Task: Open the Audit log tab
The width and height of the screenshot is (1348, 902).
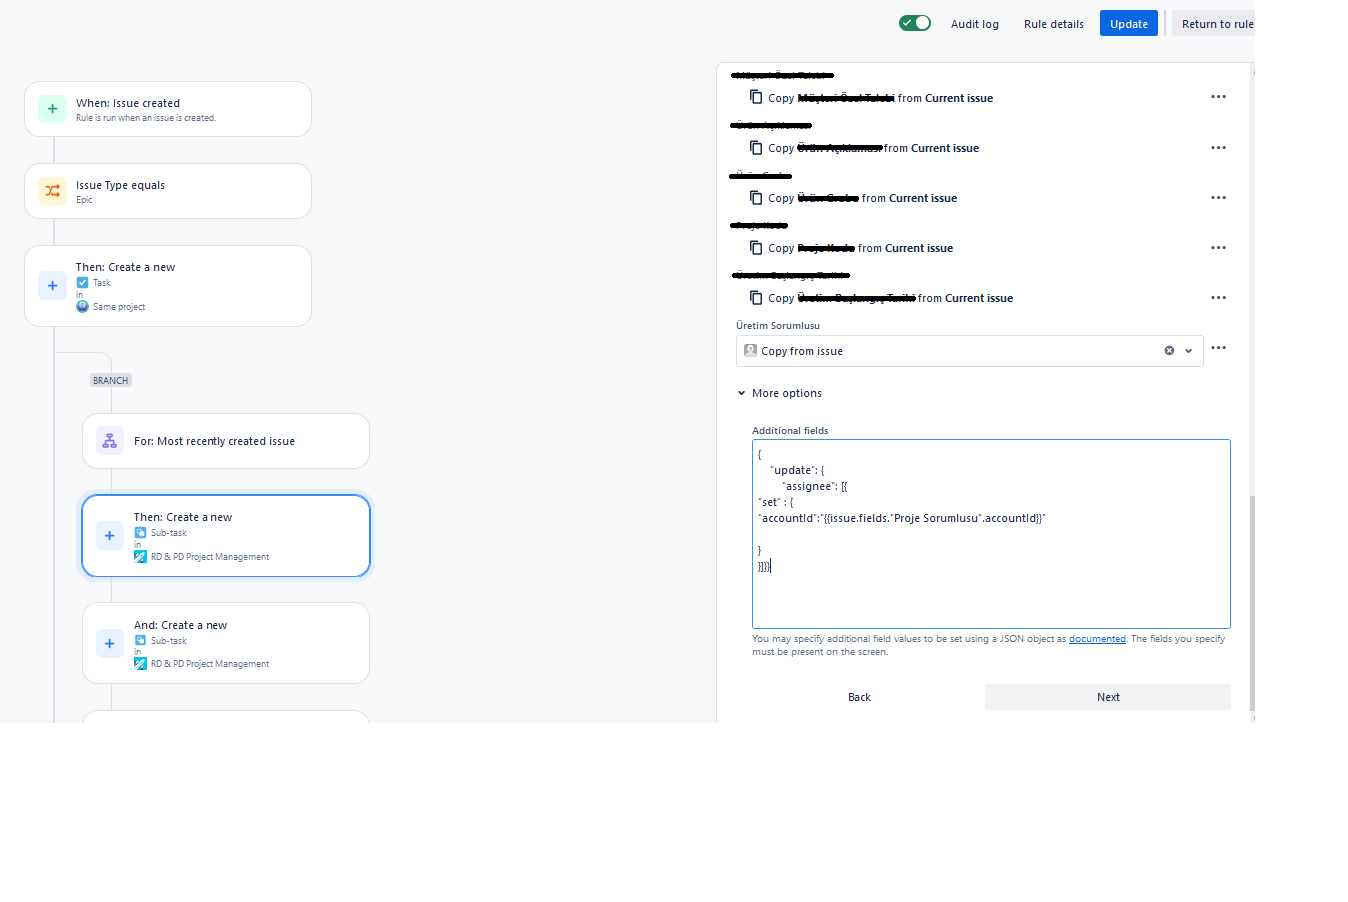Action: click(975, 24)
